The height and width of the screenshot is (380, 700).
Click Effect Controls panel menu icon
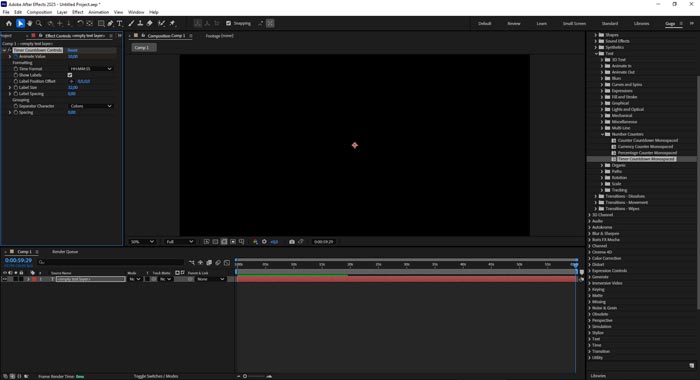111,36
